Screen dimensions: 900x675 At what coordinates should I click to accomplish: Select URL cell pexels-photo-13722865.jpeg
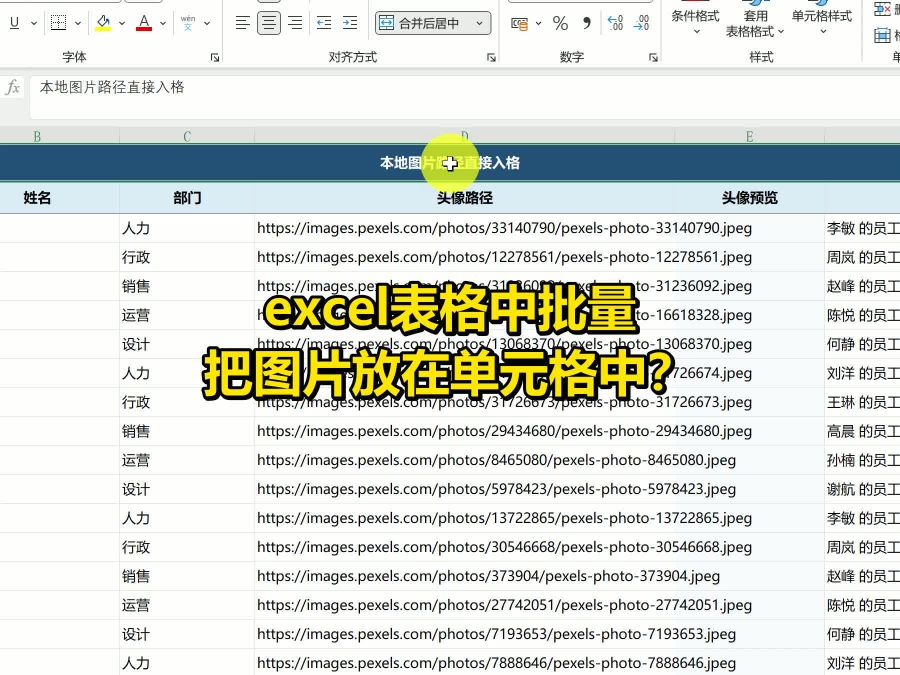(464, 518)
